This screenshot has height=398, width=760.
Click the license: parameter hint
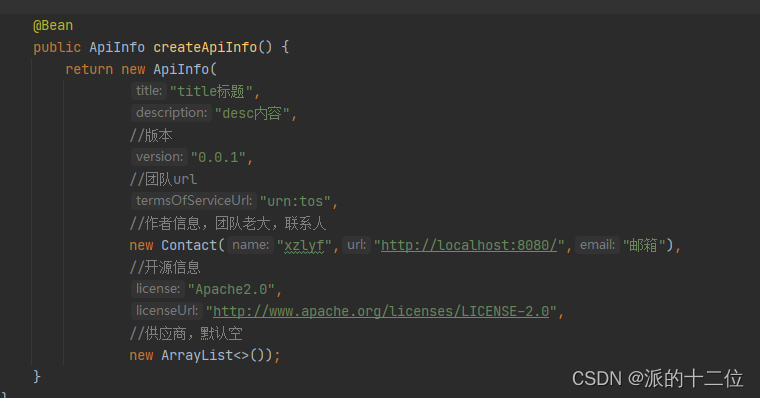pos(158,289)
